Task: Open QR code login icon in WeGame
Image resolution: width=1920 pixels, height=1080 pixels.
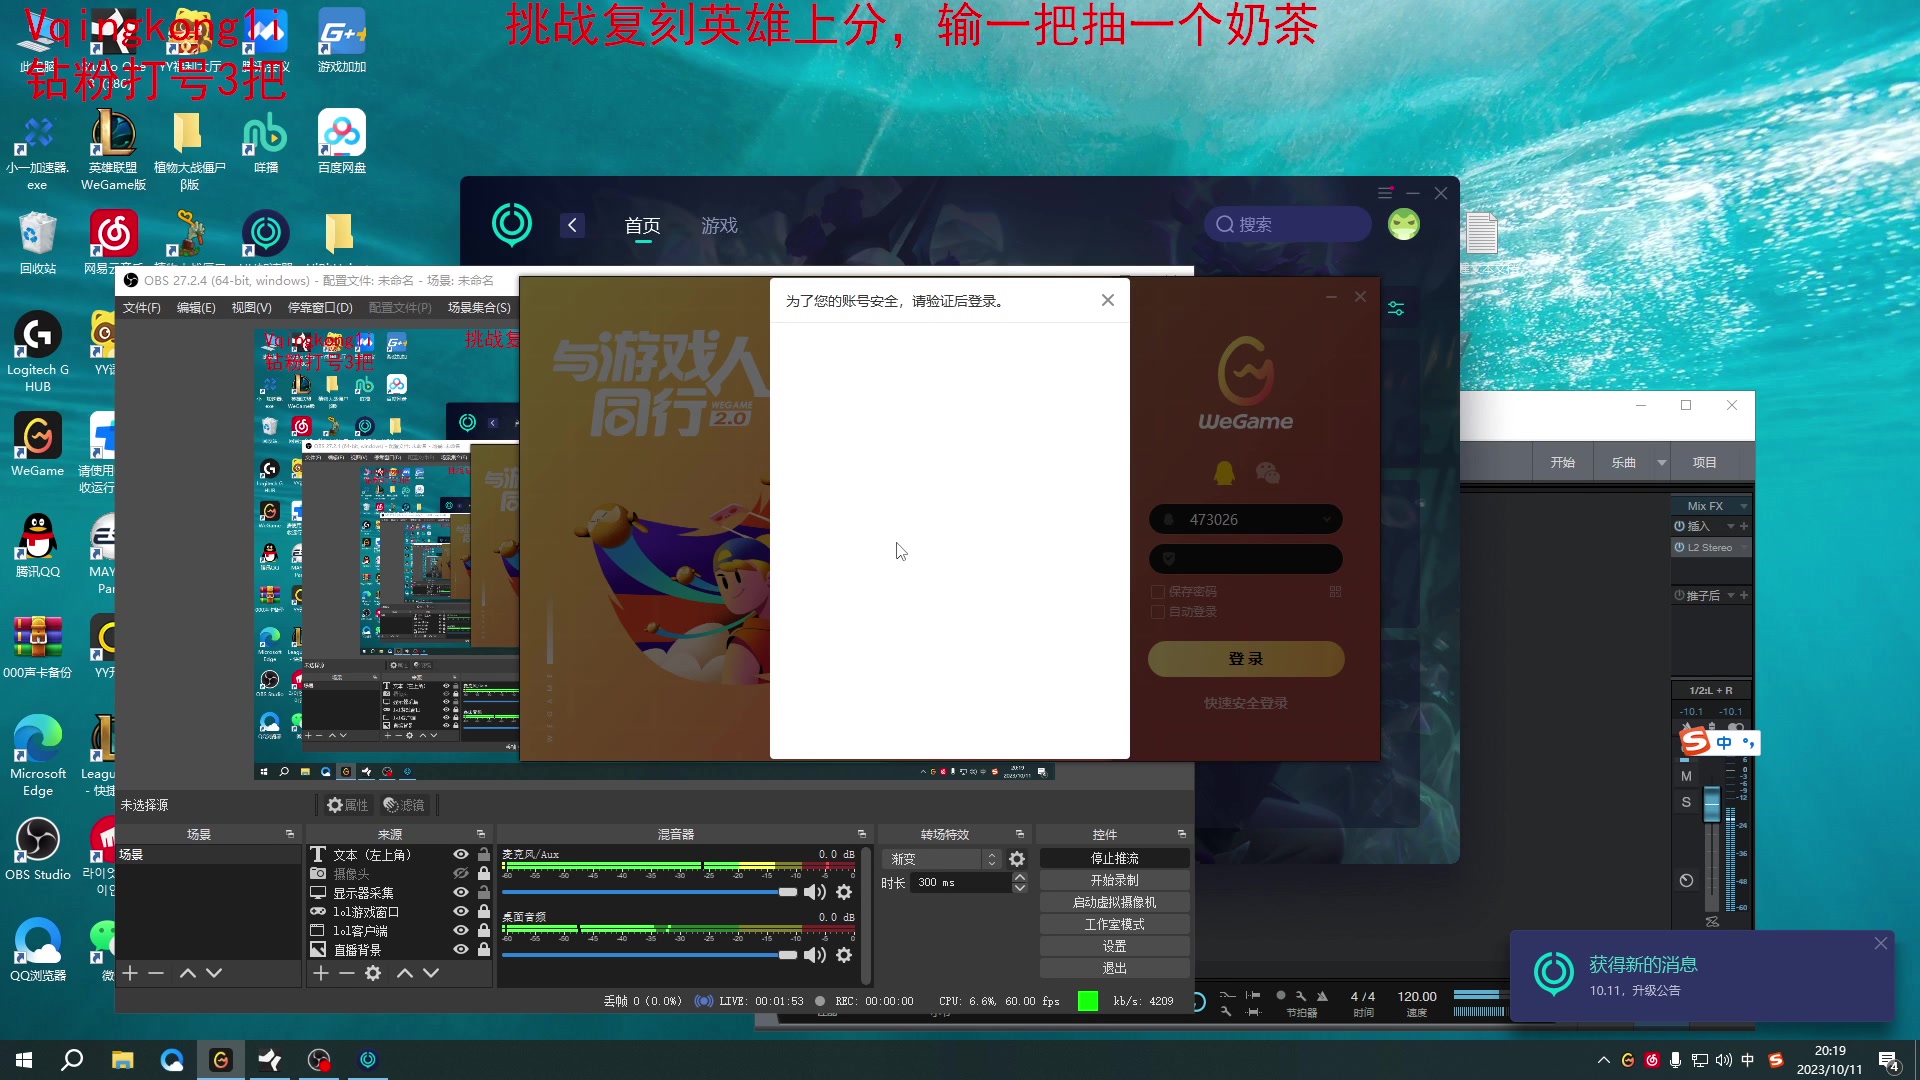Action: [1335, 591]
